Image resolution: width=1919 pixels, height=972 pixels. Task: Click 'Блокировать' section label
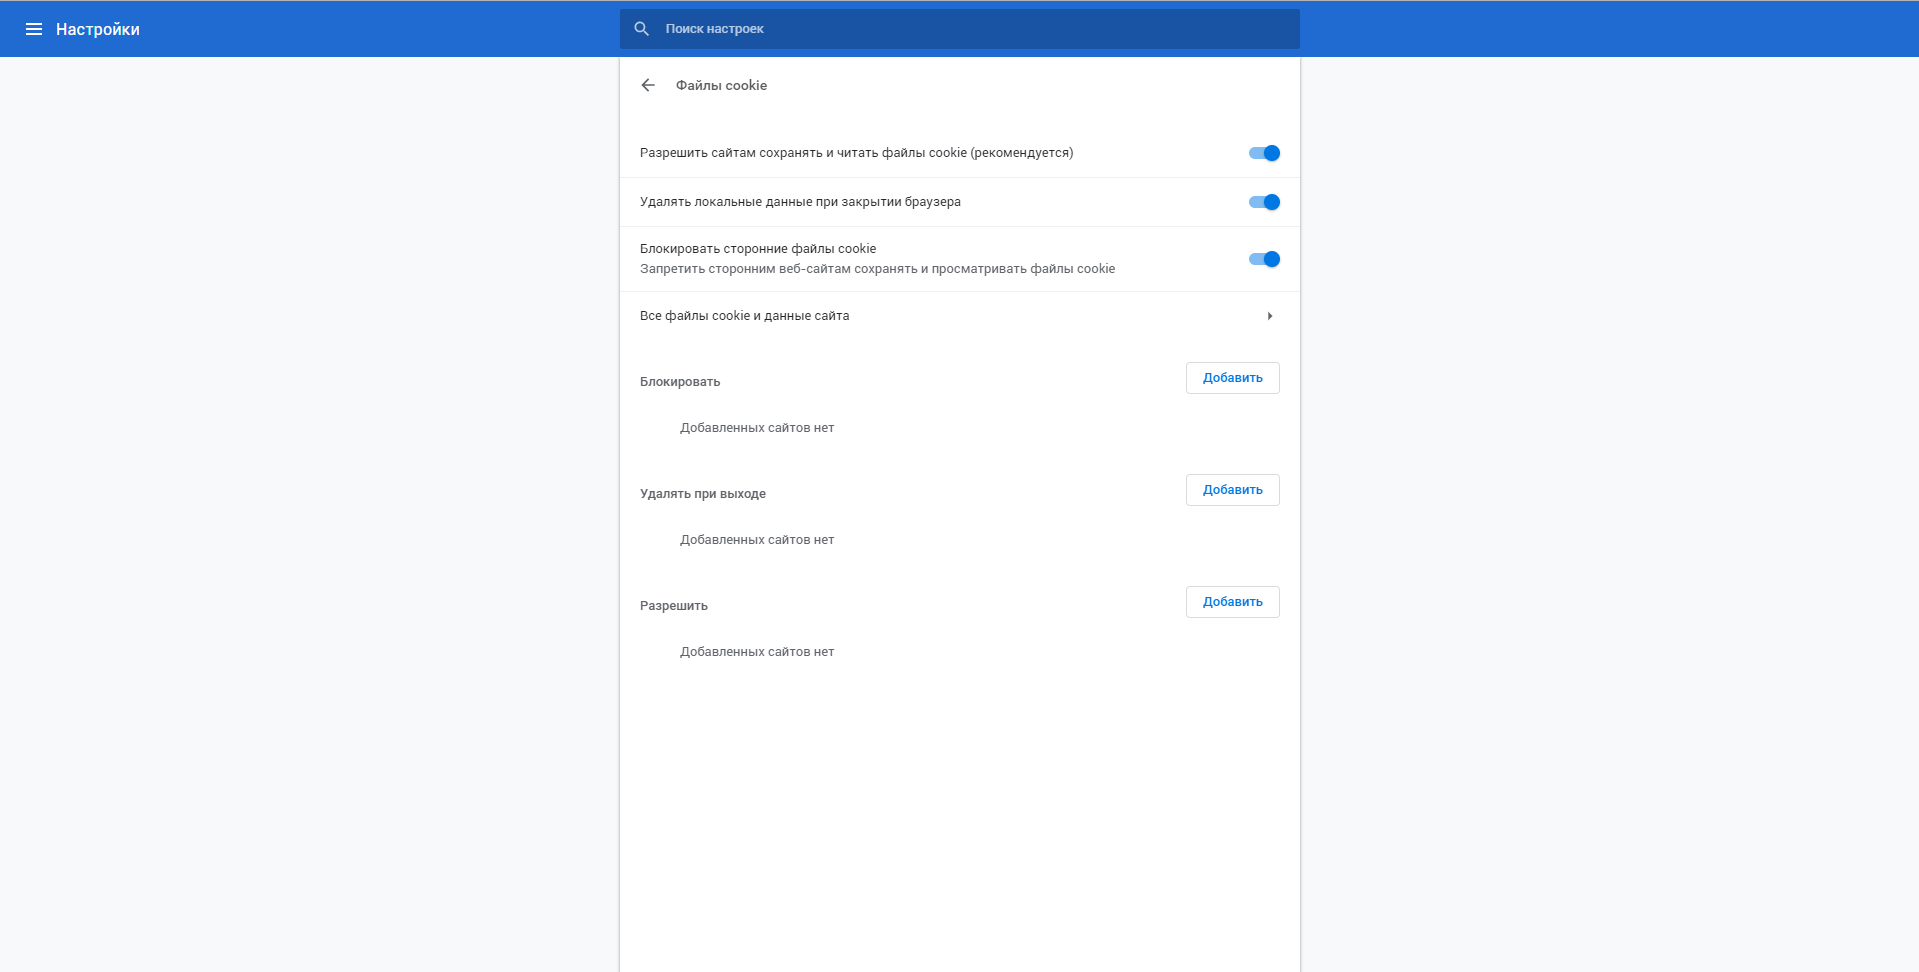tap(680, 382)
